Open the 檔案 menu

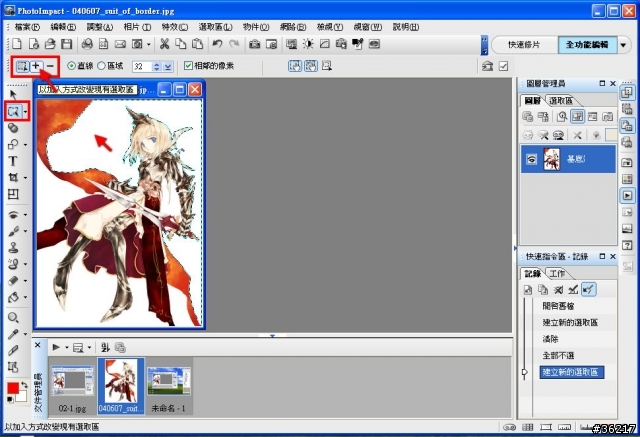27,27
